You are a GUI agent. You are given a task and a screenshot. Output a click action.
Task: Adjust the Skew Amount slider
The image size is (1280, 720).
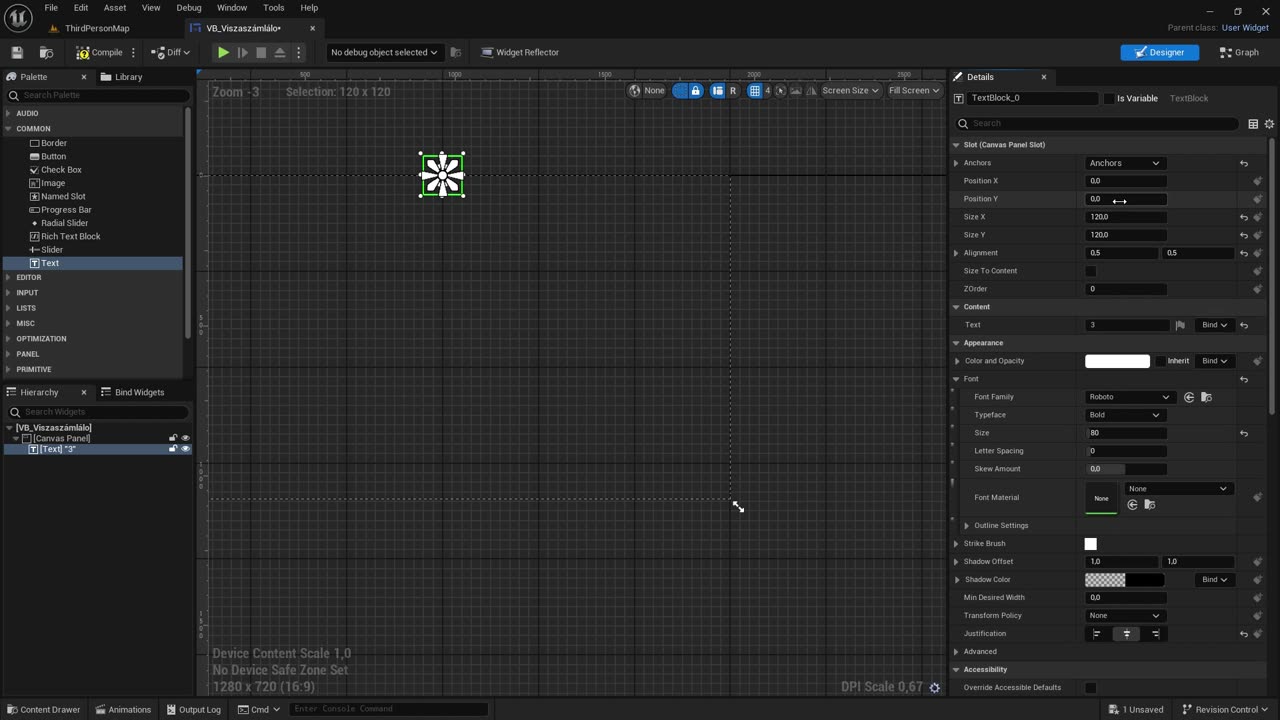(x=1126, y=469)
